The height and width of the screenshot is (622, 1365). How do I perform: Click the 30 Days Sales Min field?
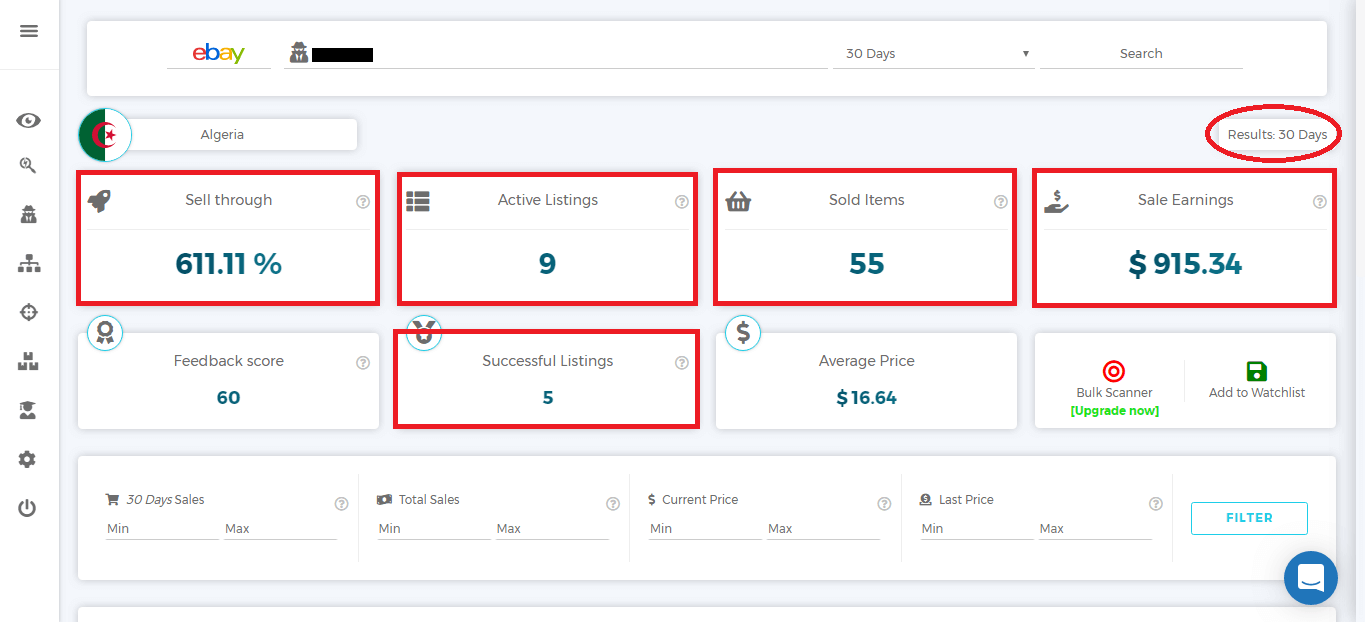point(161,528)
